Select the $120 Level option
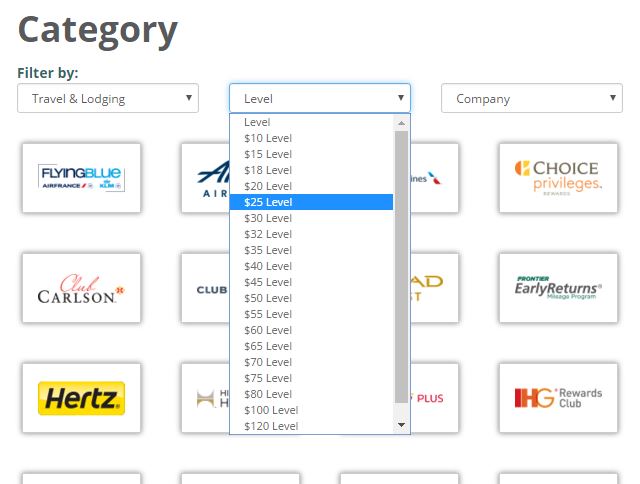The height and width of the screenshot is (484, 640). click(x=311, y=426)
